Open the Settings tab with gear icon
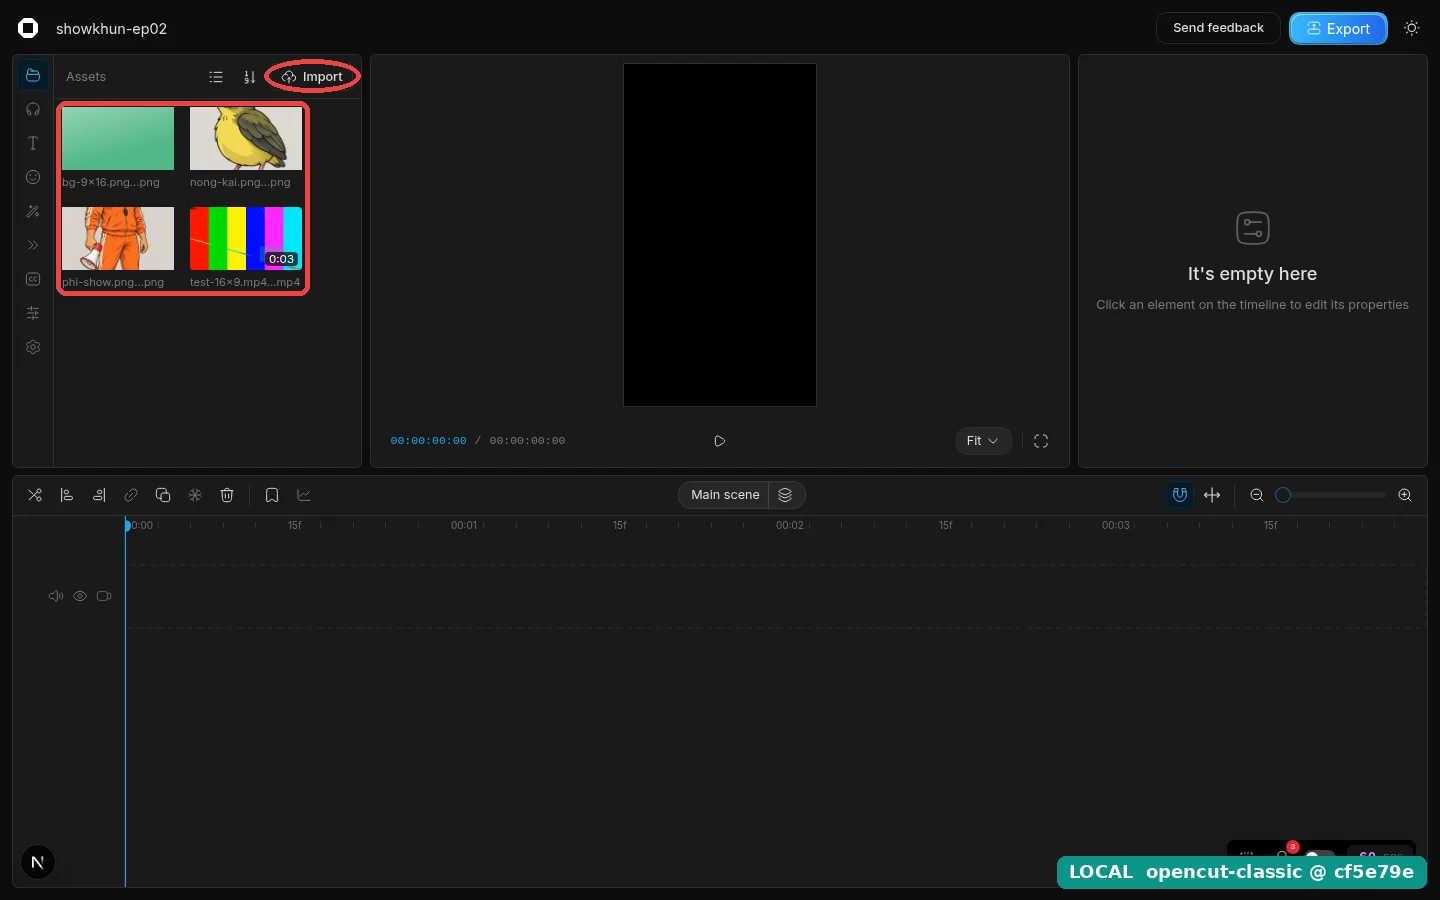The width and height of the screenshot is (1440, 900). coord(33,347)
